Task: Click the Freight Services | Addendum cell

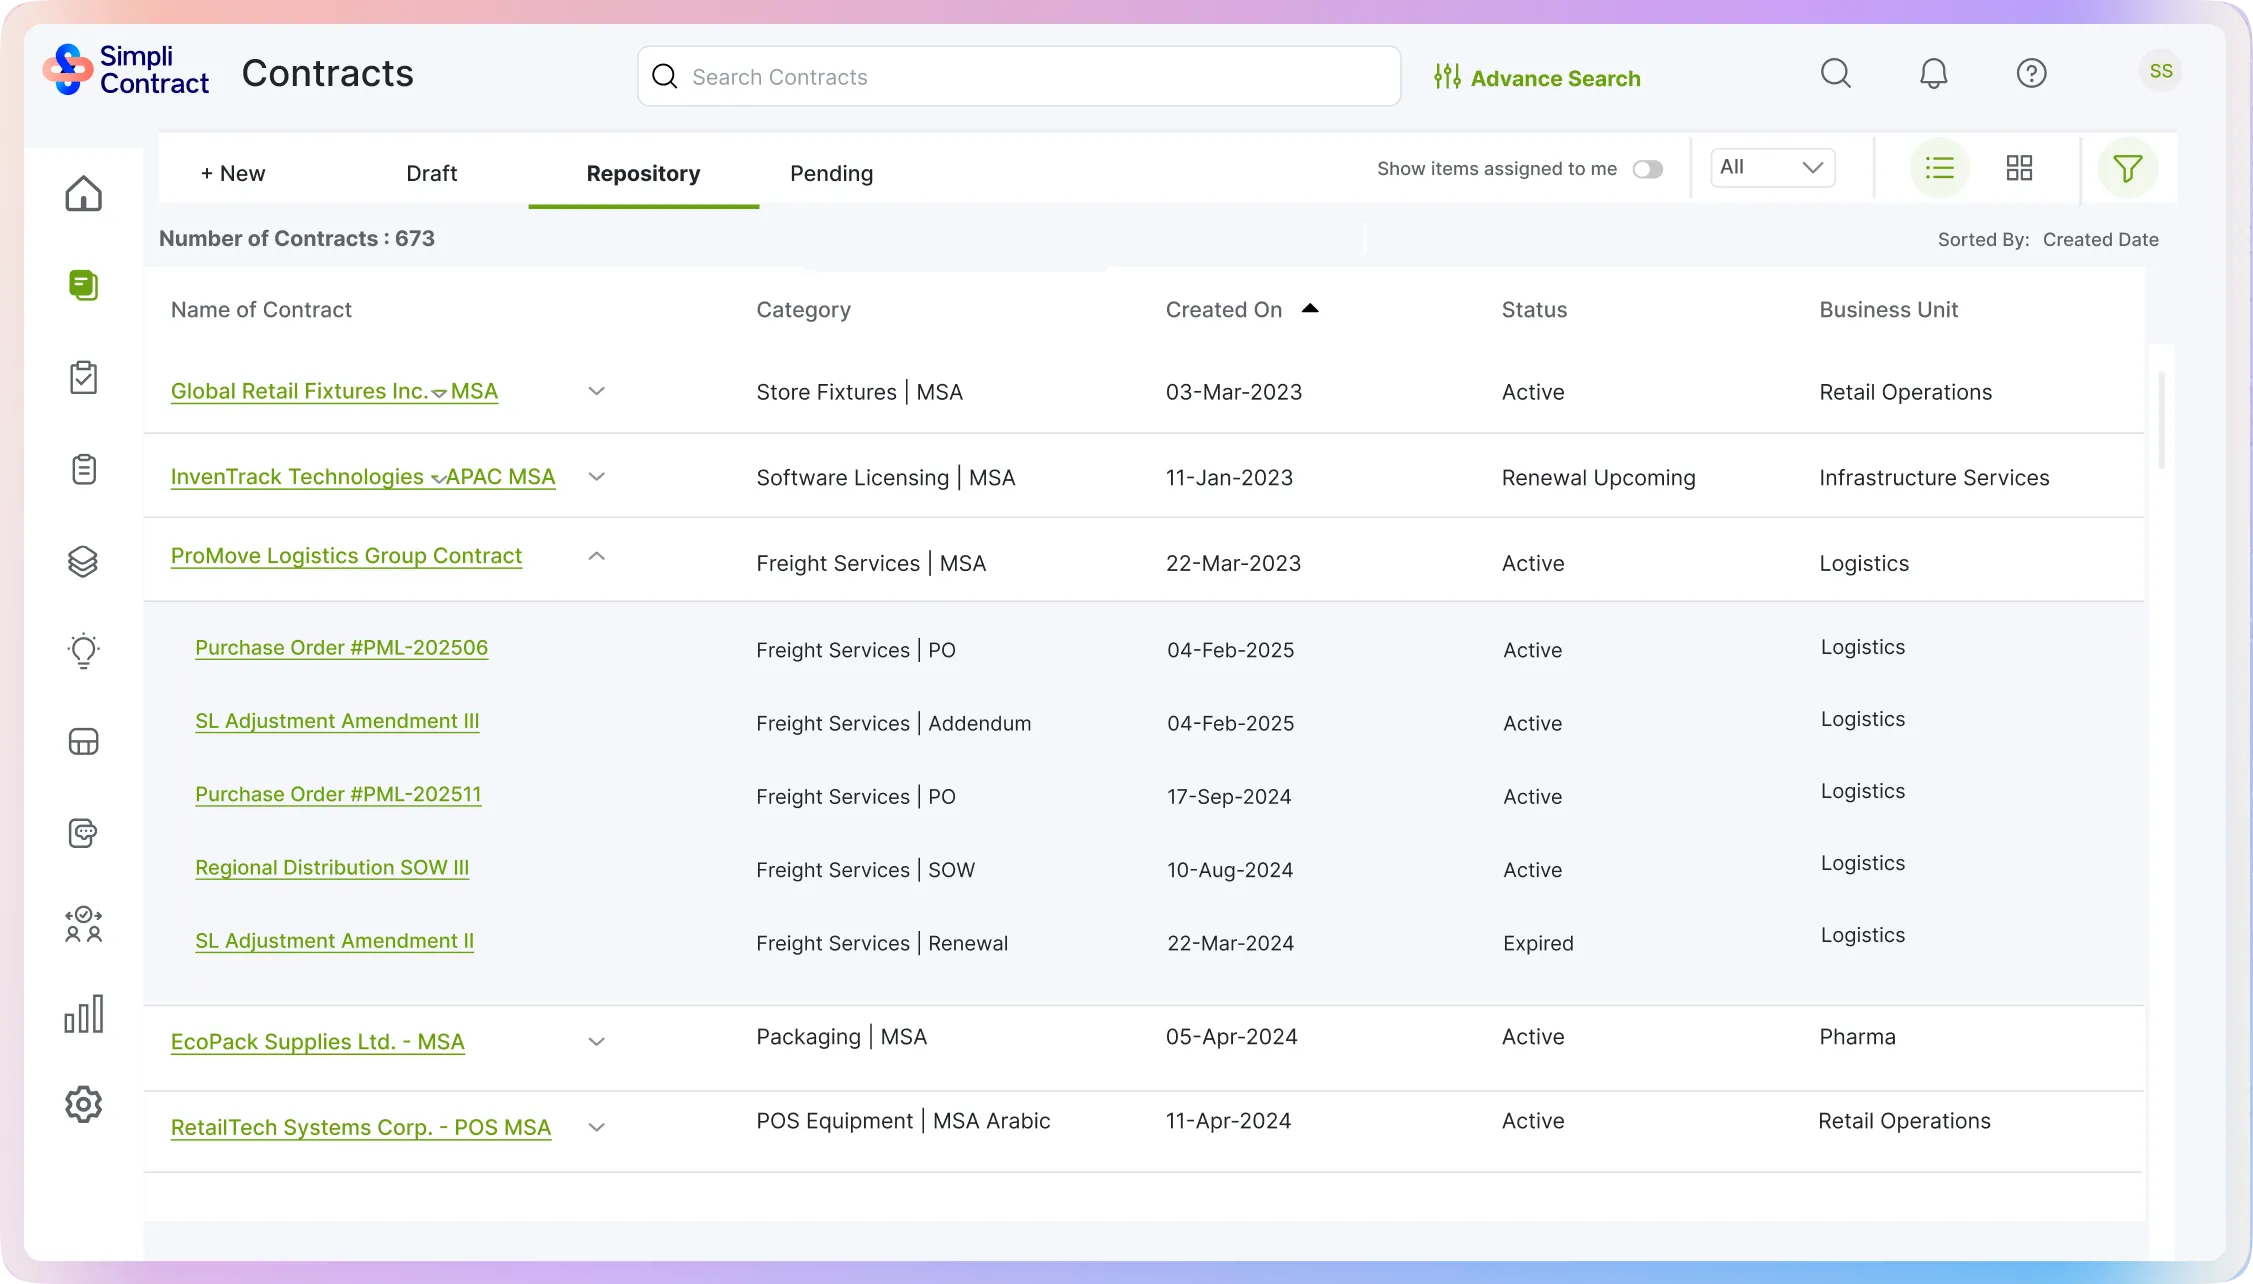Action: pos(893,723)
